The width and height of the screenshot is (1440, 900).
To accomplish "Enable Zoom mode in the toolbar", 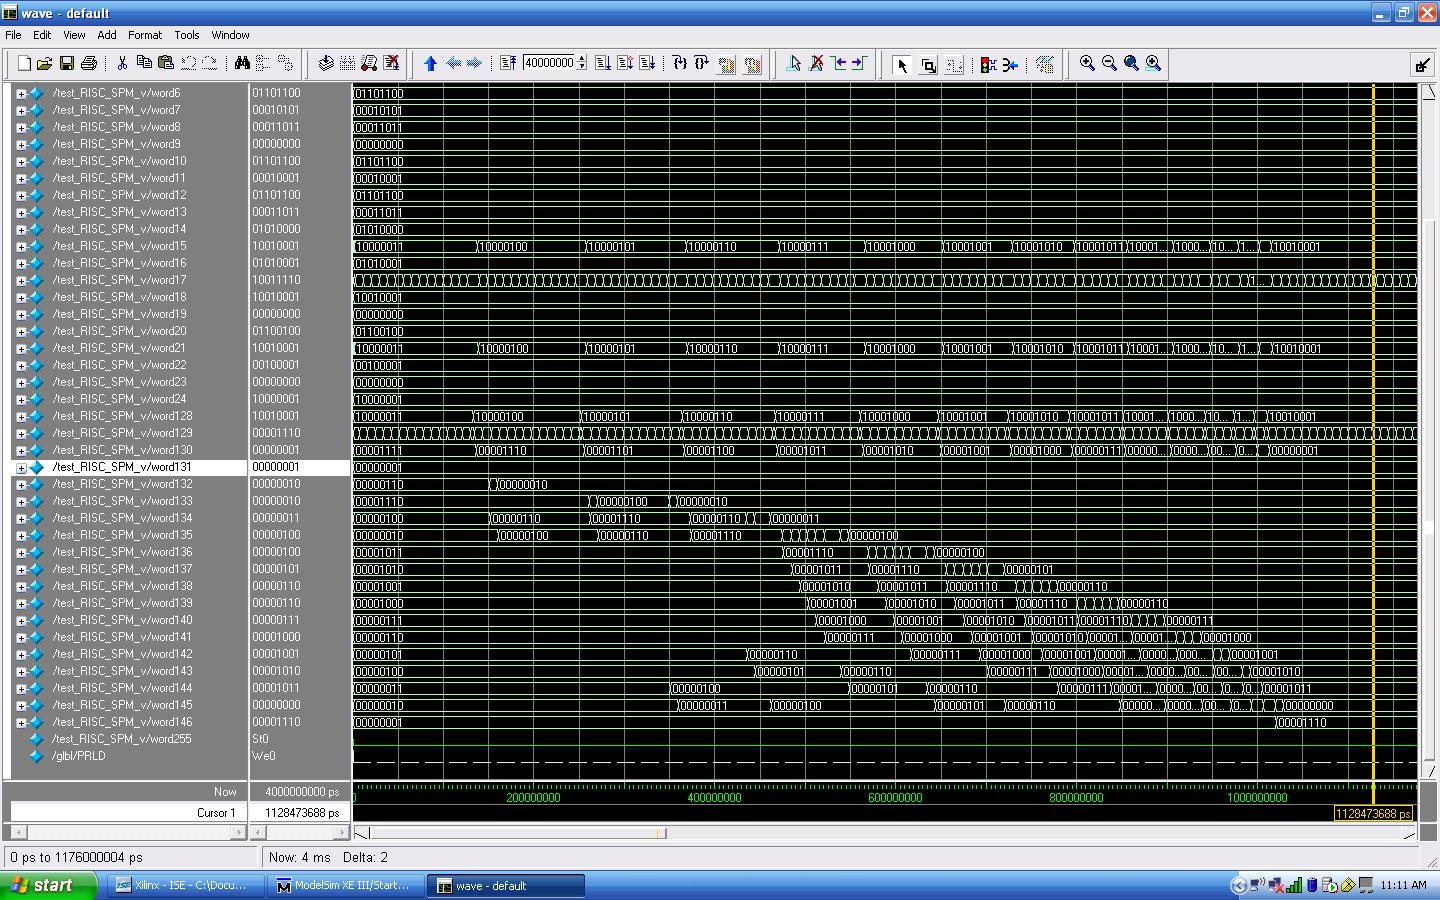I will click(x=928, y=64).
